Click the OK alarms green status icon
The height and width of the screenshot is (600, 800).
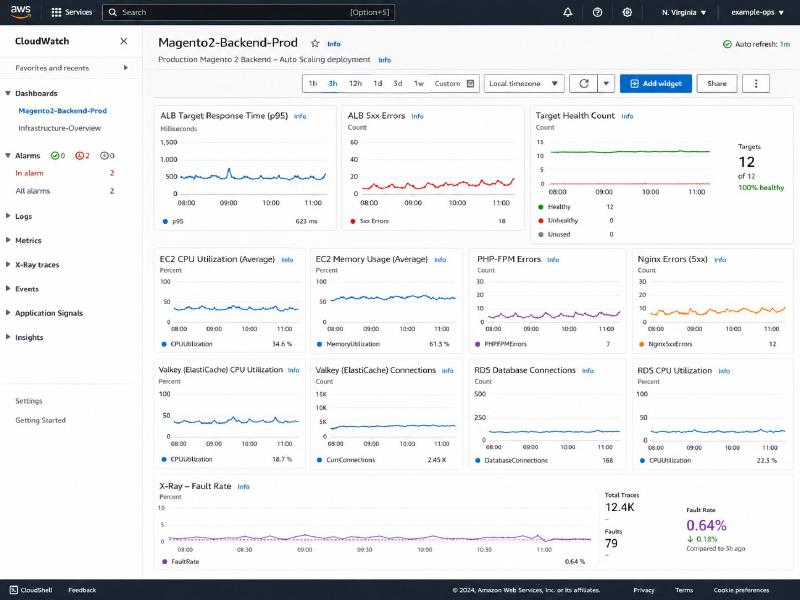[55, 156]
